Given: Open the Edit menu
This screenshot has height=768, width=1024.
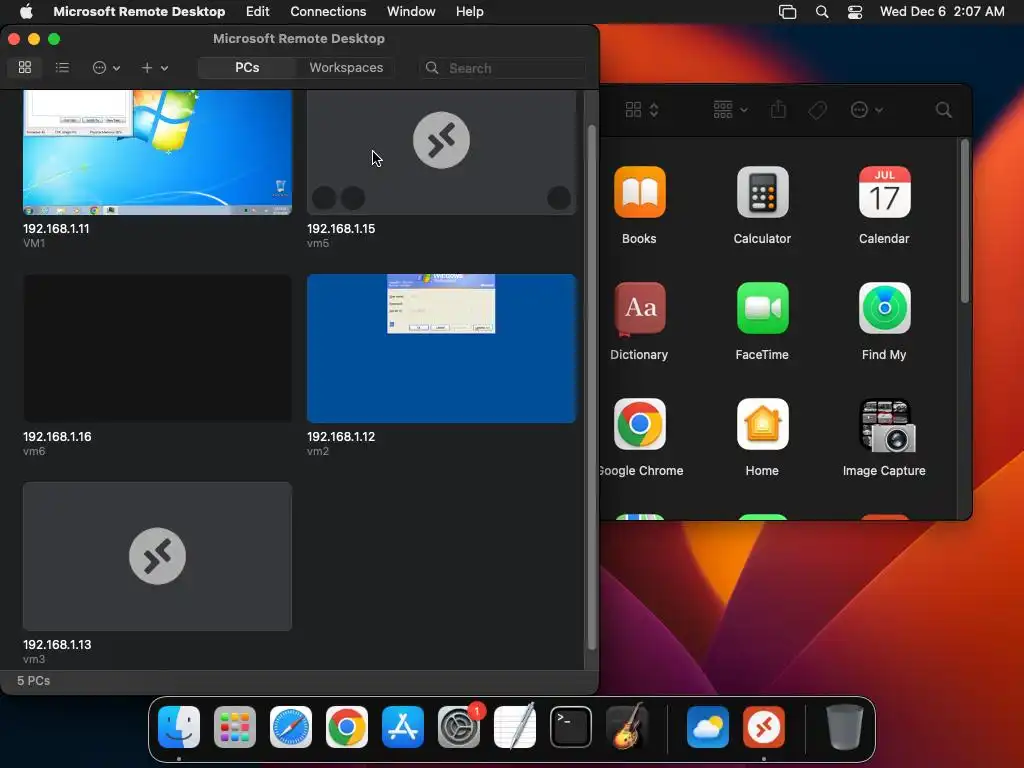Looking at the screenshot, I should coord(257,11).
